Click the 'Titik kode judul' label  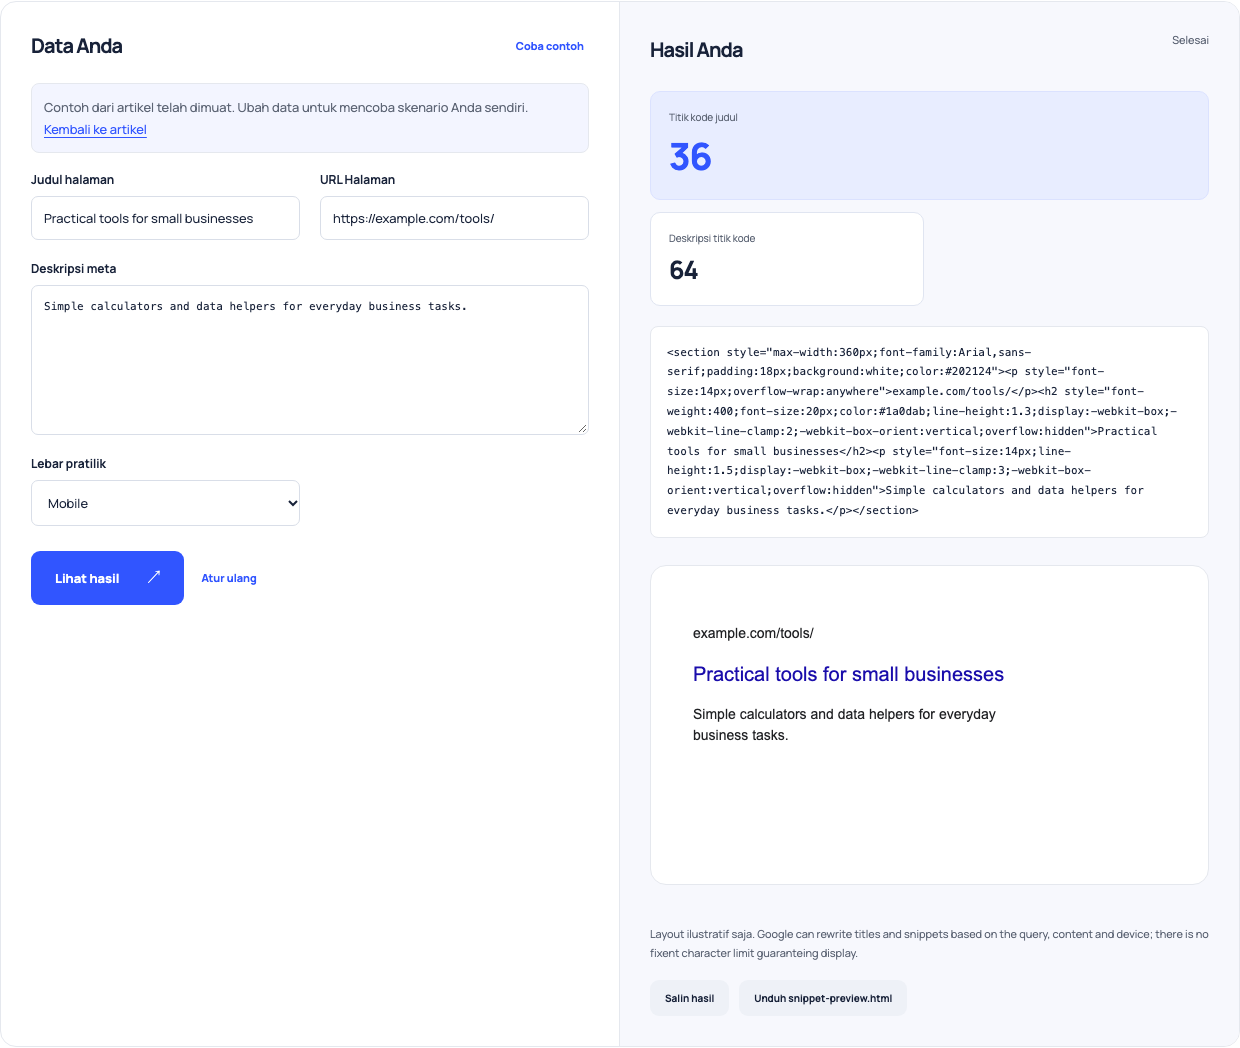(x=703, y=117)
